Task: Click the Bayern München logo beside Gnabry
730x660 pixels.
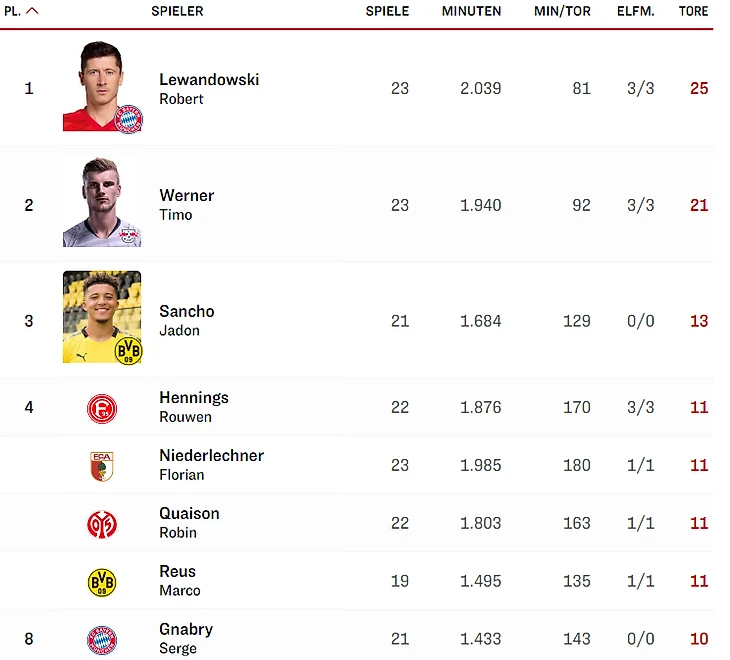Action: [102, 640]
